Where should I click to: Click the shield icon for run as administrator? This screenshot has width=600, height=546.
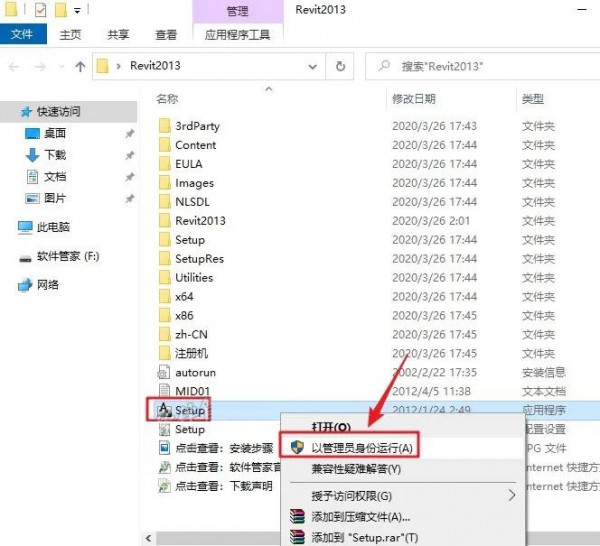(x=297, y=447)
